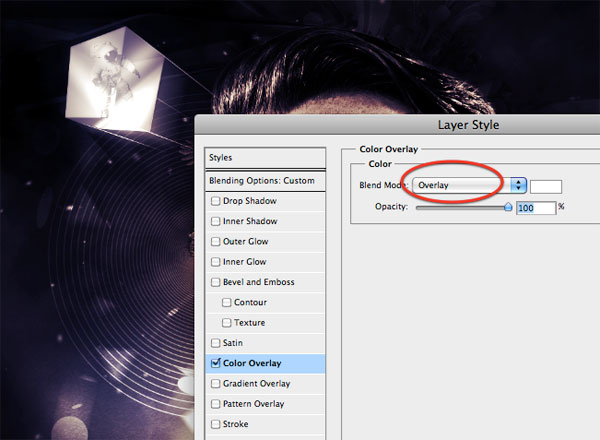The height and width of the screenshot is (440, 600).
Task: Open the Blend Mode Overlay dropdown
Action: (469, 185)
